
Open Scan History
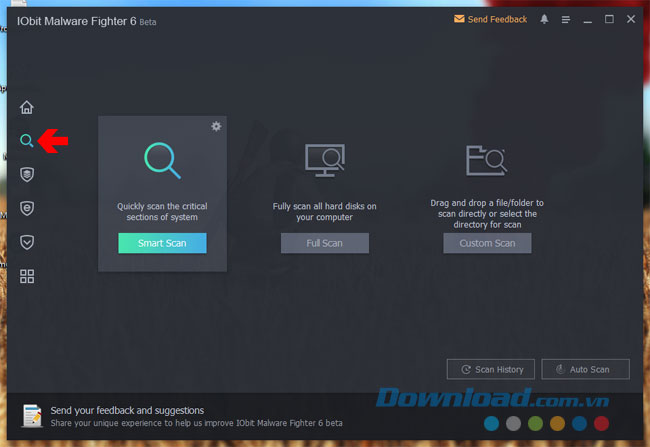(491, 369)
